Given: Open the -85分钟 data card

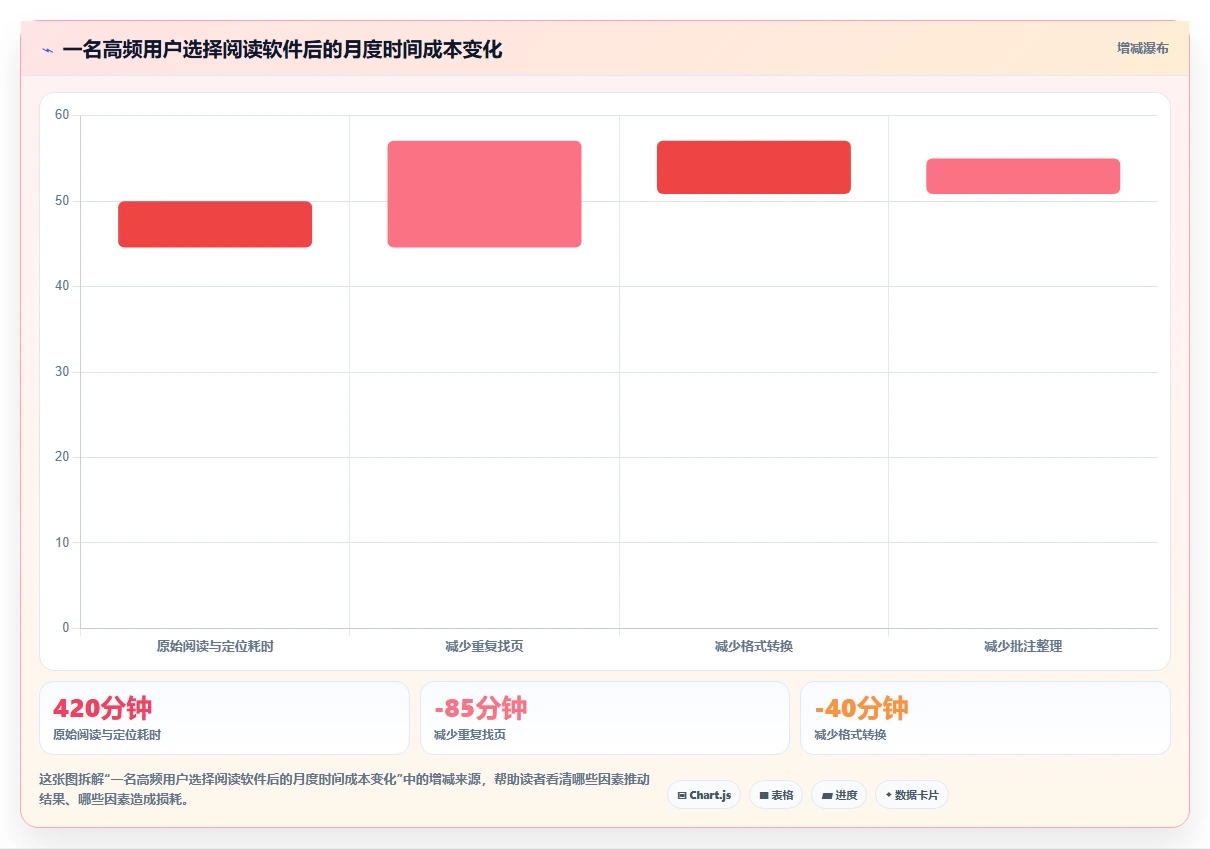Looking at the screenshot, I should coord(605,718).
